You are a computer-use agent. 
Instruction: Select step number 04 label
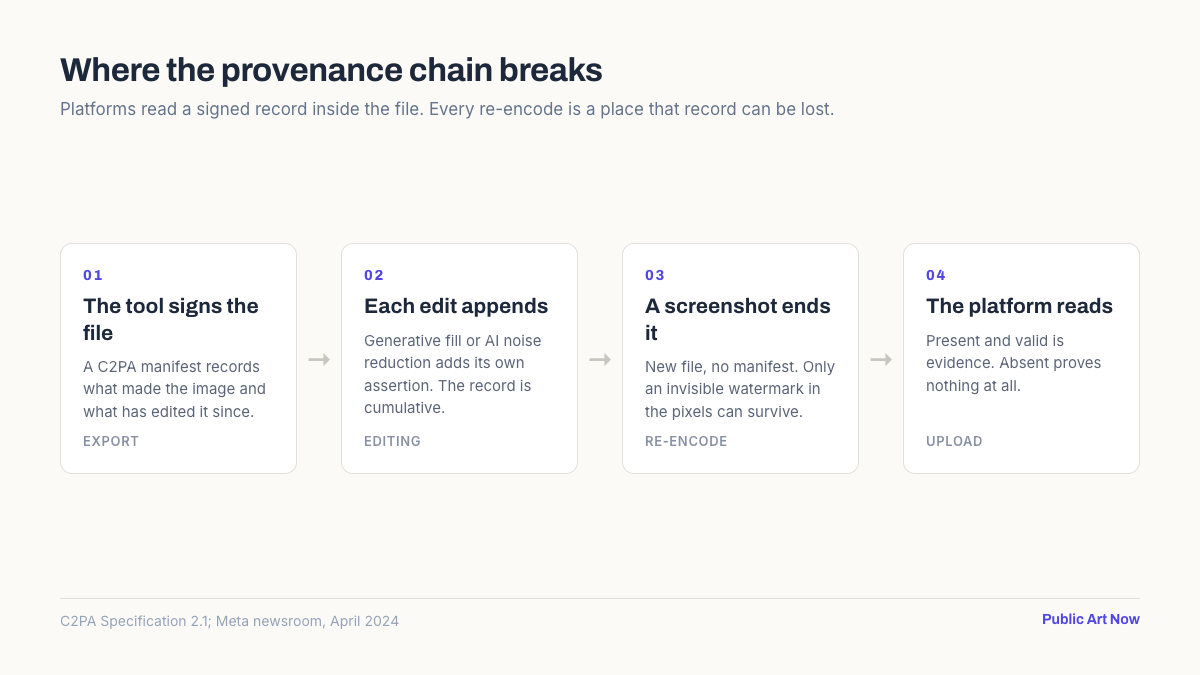936,275
